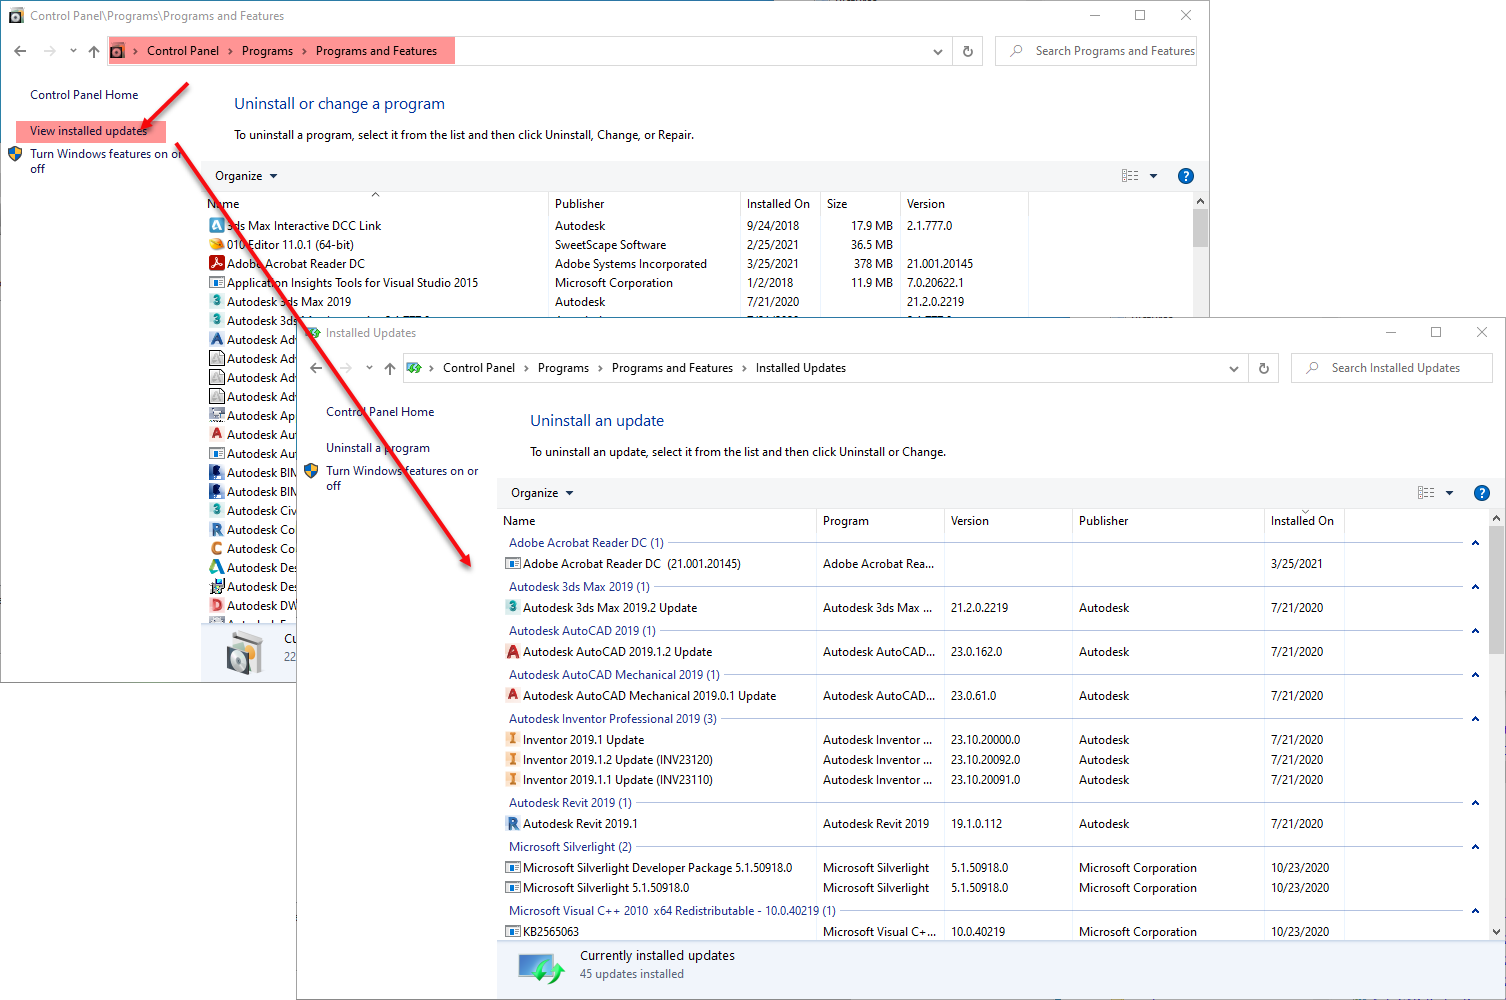Click Microsoft Visual C++ 2010 x64 Redistributable group header

tap(672, 911)
